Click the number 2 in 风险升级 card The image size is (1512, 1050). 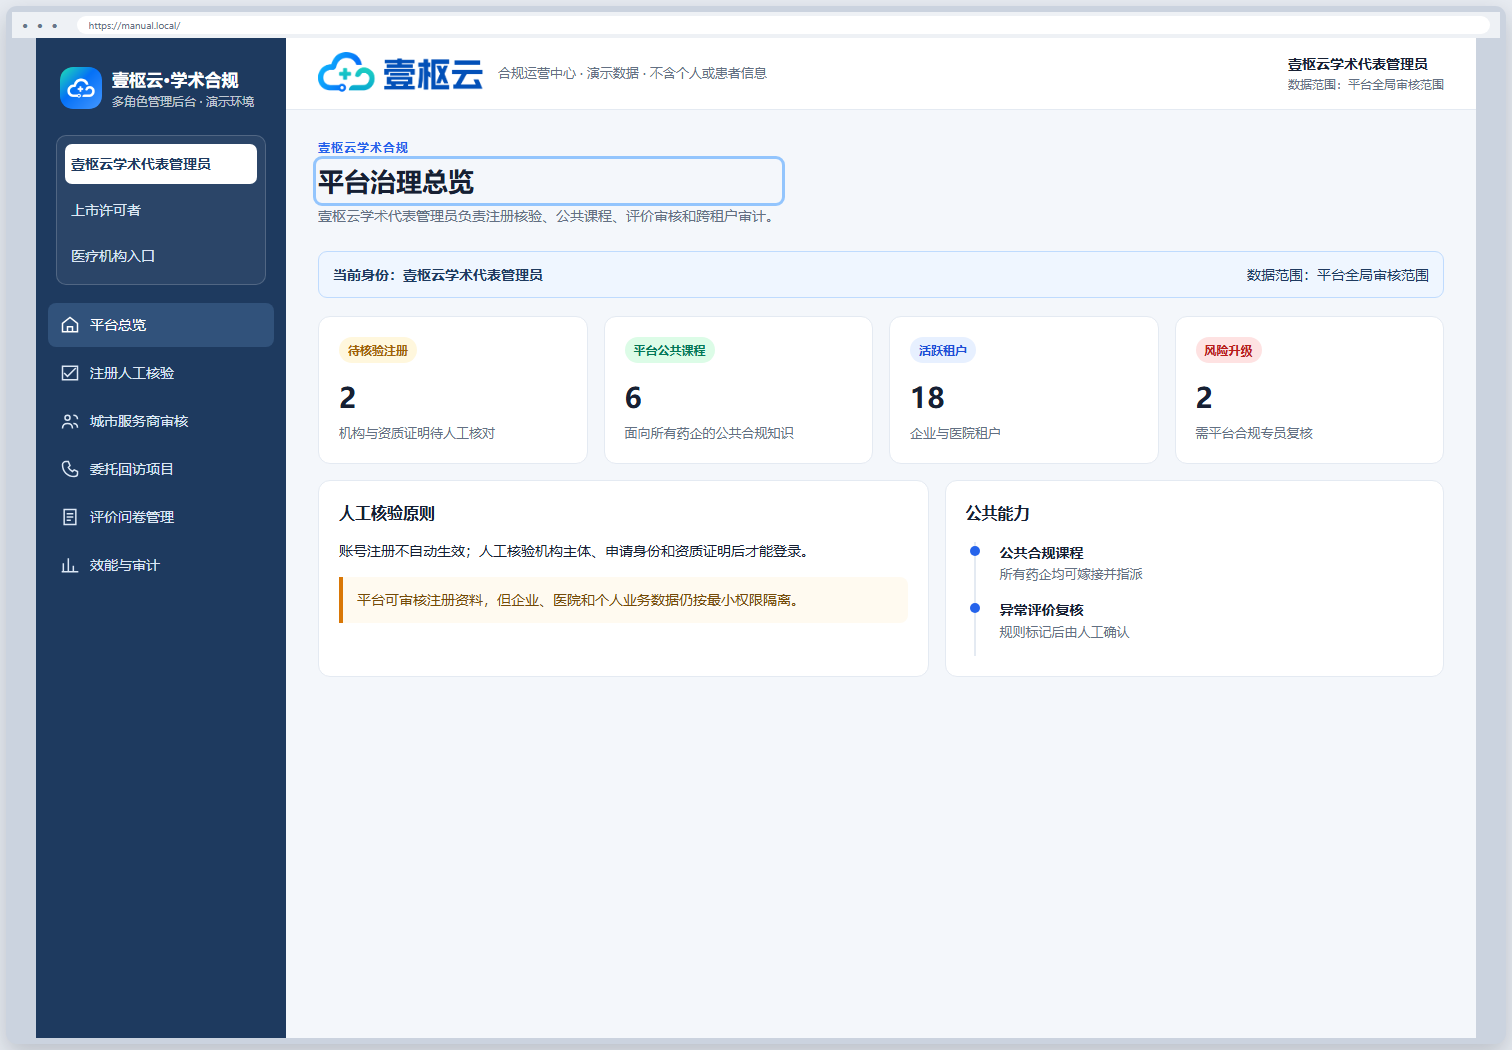coord(1204,398)
